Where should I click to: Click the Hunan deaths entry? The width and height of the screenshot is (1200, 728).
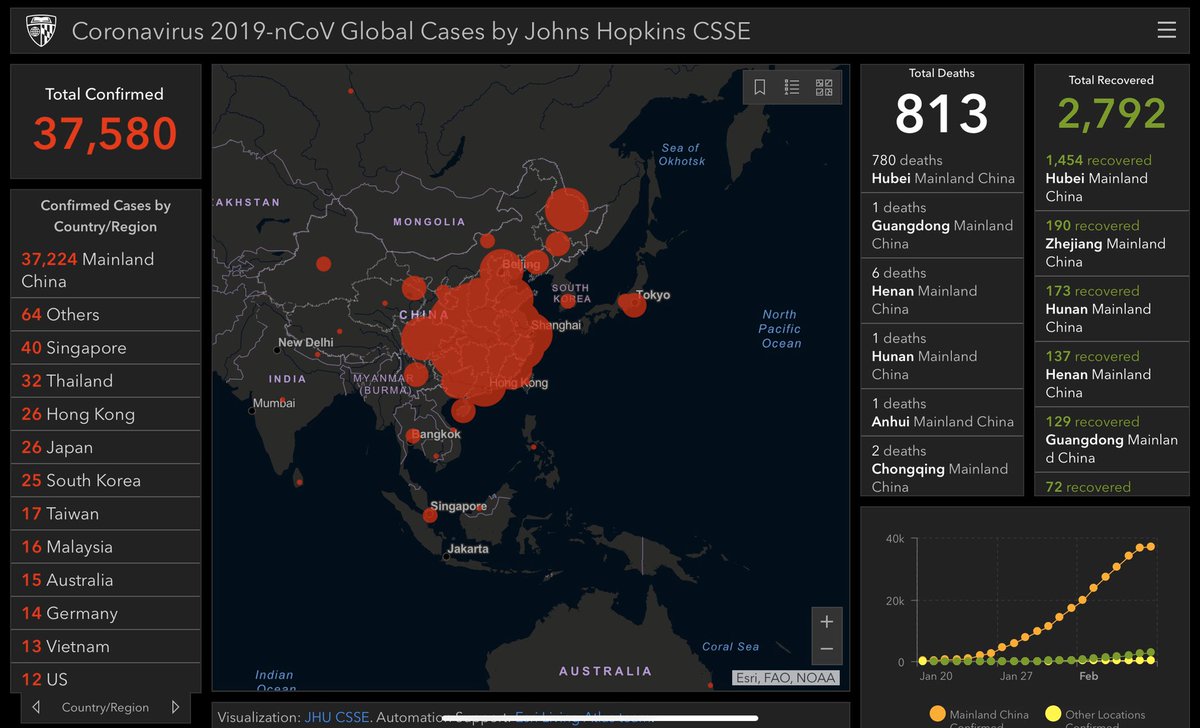942,356
